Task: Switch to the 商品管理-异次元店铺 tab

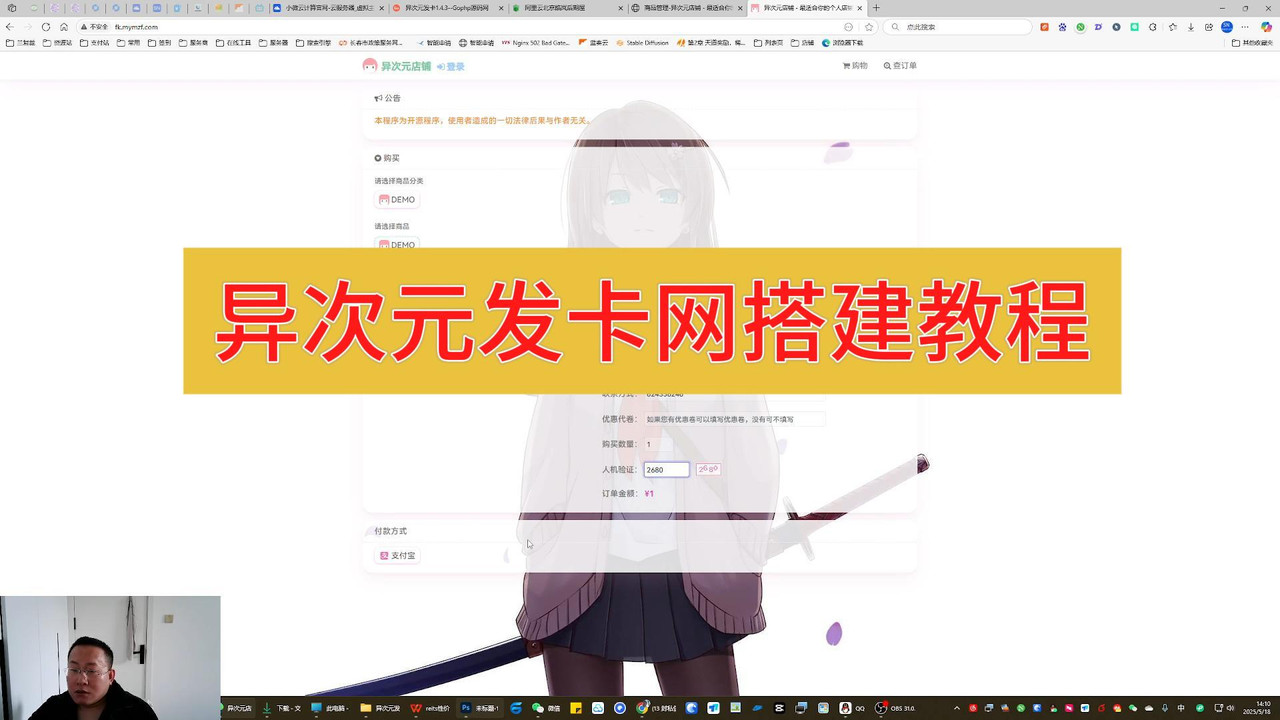Action: pos(686,8)
